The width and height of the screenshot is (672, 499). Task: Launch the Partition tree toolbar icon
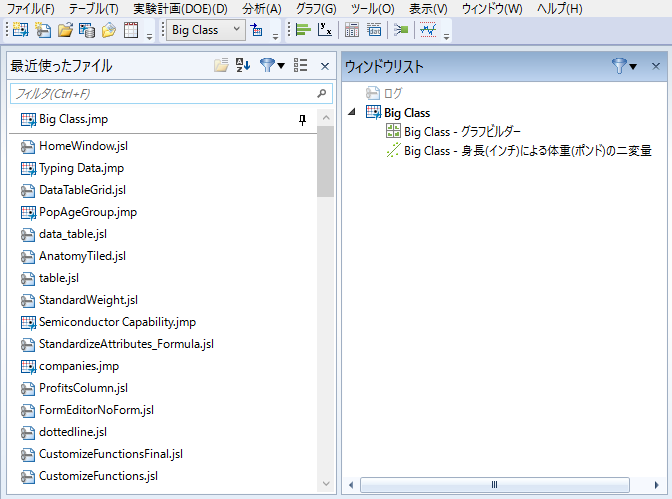click(x=401, y=30)
